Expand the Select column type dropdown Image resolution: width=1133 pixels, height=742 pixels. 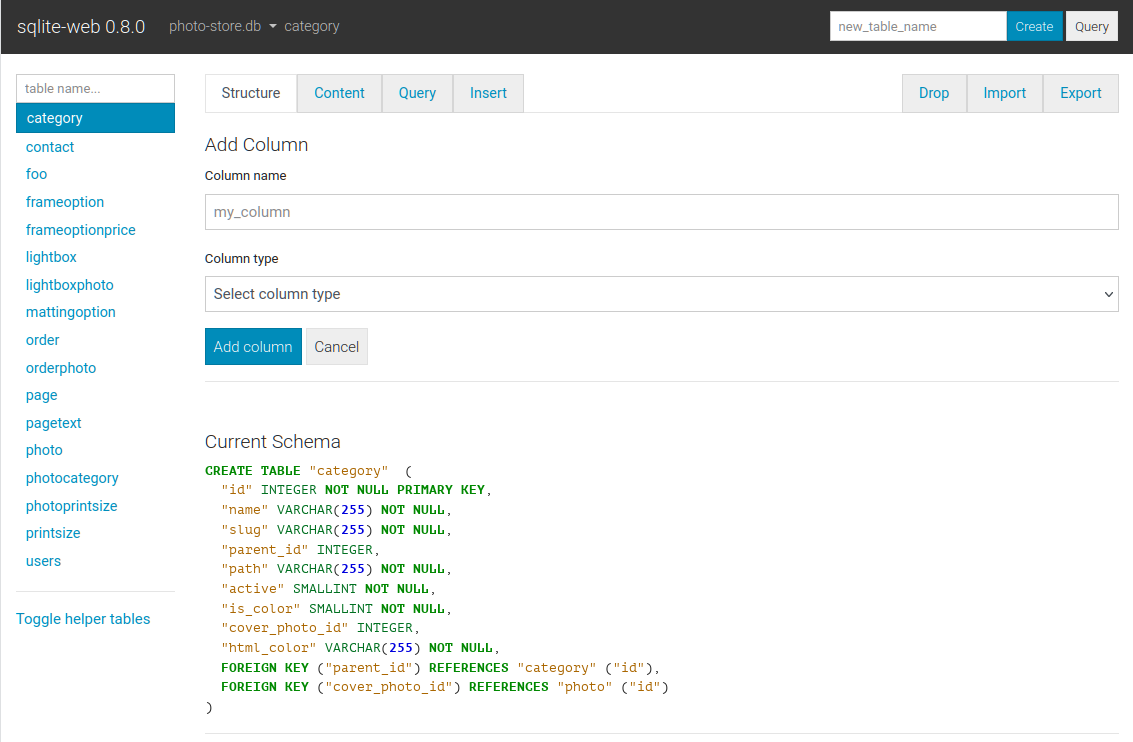661,294
